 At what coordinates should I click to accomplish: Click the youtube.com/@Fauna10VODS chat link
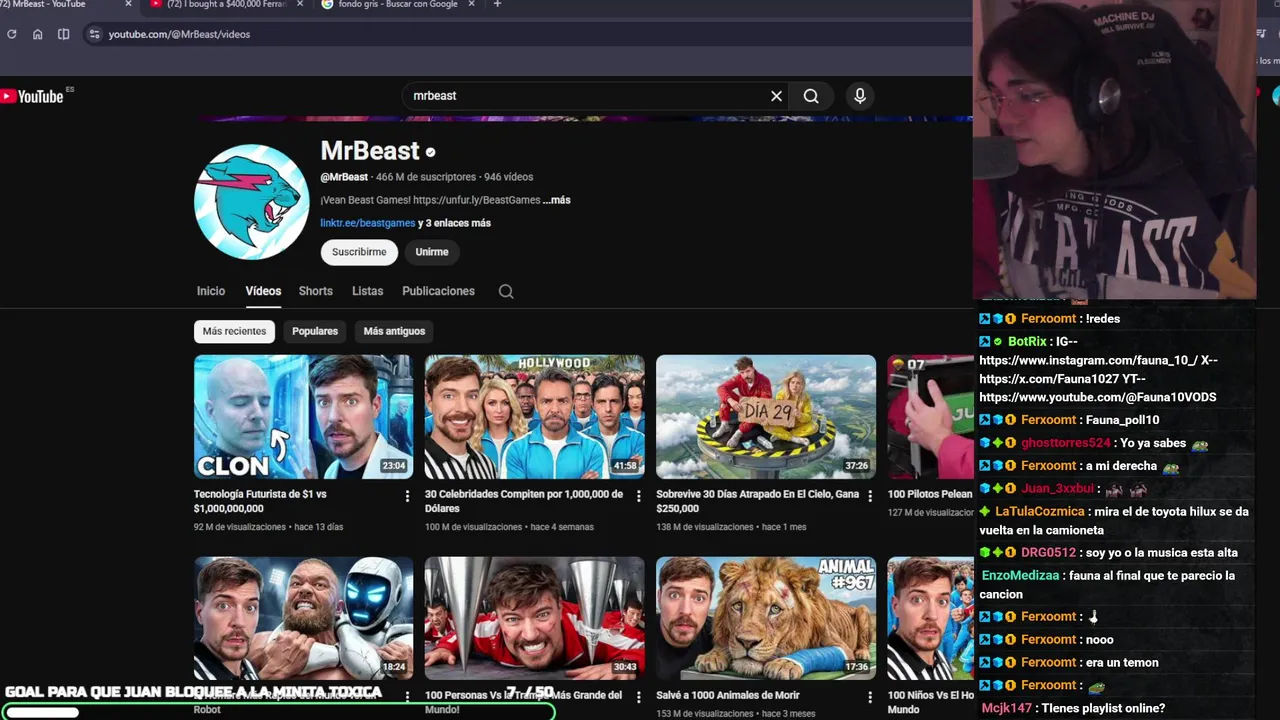1098,397
